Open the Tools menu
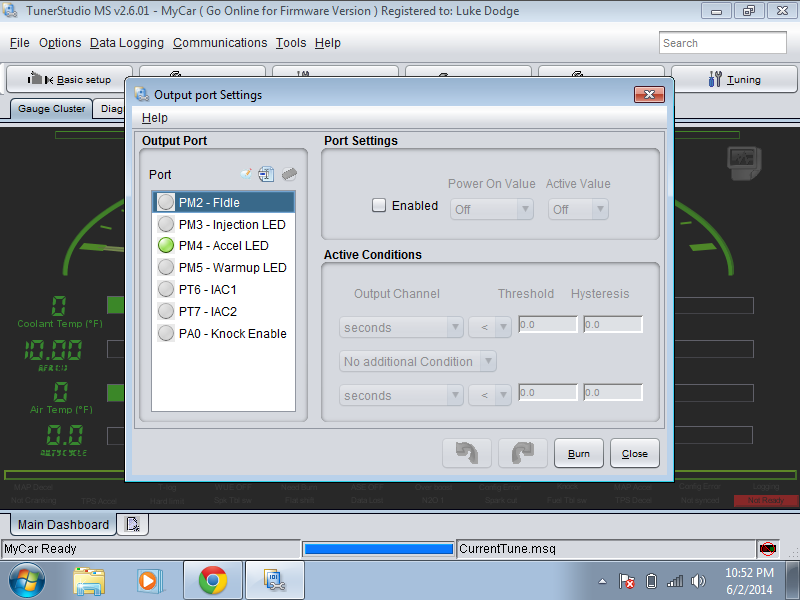This screenshot has width=800, height=600. [291, 43]
